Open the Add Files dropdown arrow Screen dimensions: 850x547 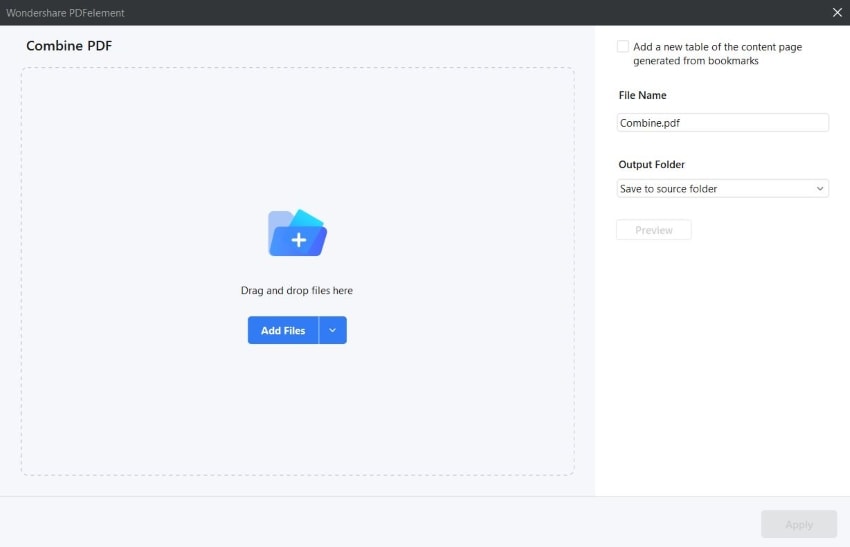pyautogui.click(x=333, y=330)
